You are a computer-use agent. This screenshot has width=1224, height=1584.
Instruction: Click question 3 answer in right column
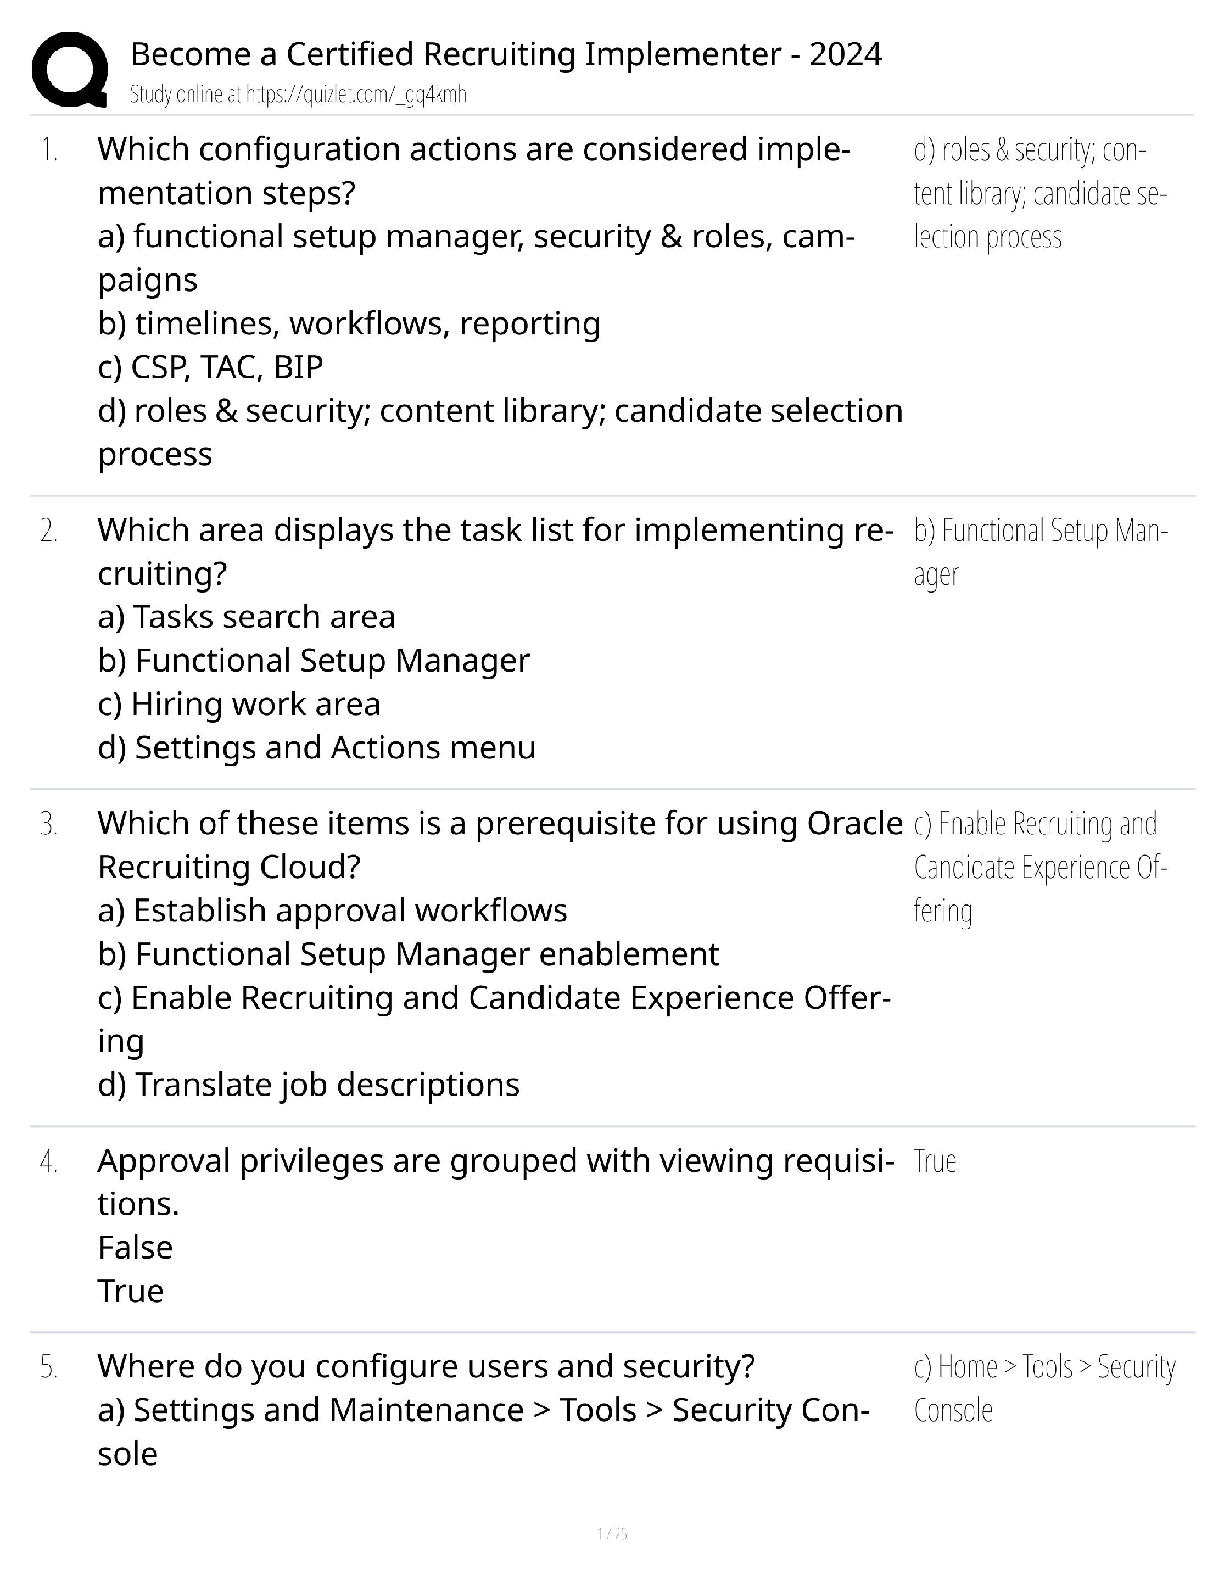1039,867
